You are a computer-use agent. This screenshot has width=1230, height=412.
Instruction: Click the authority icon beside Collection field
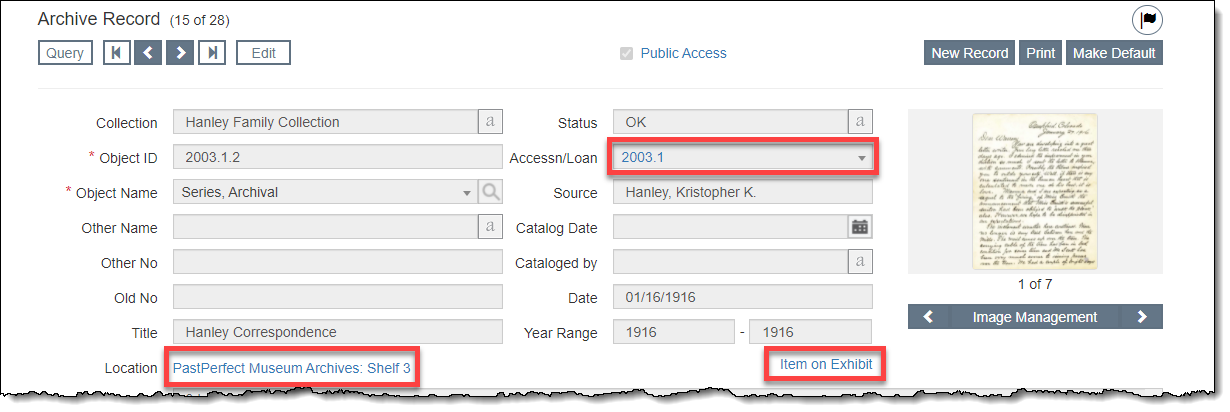[490, 122]
